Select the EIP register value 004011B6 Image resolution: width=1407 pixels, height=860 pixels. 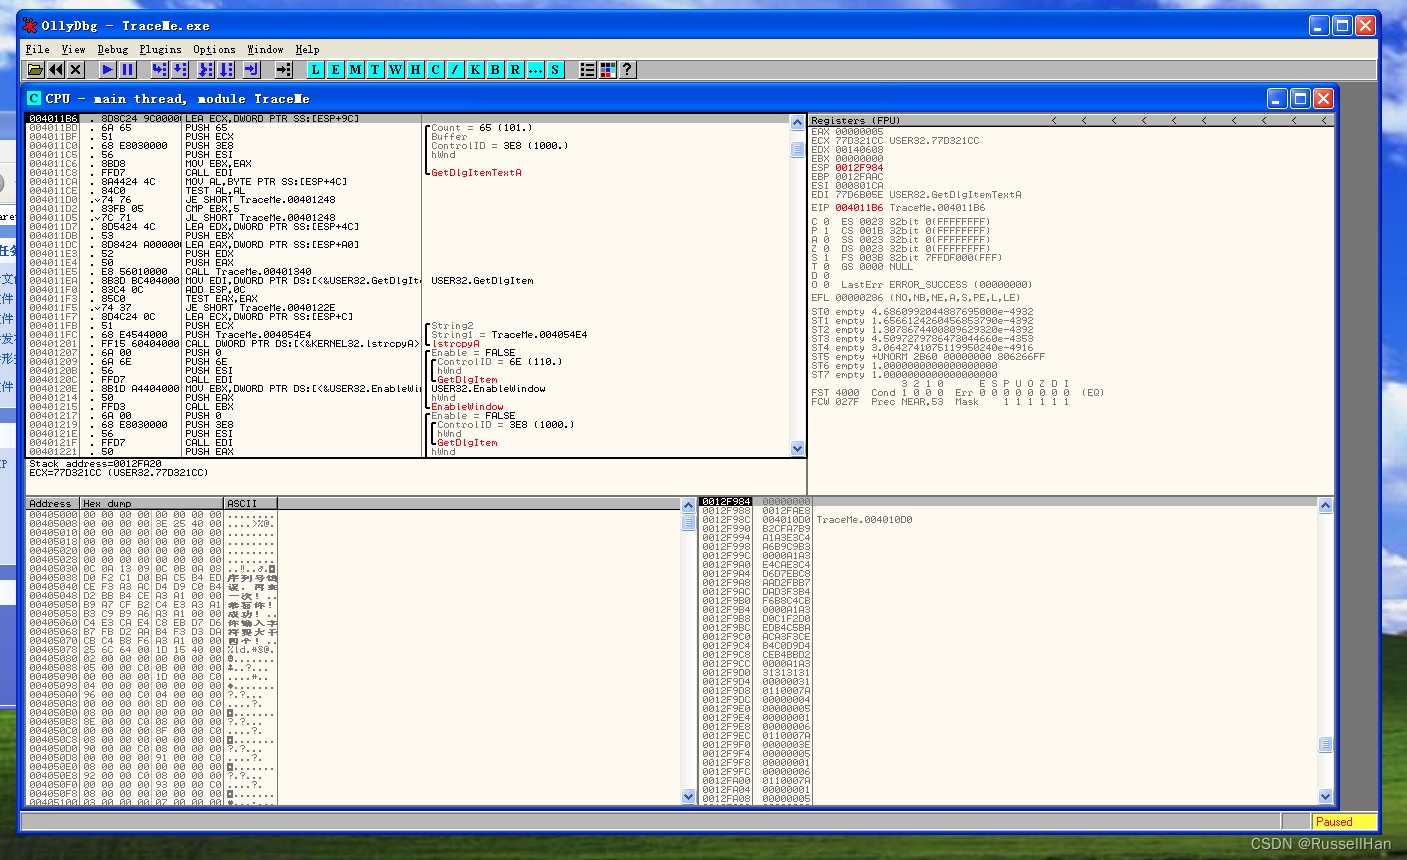pyautogui.click(x=860, y=208)
